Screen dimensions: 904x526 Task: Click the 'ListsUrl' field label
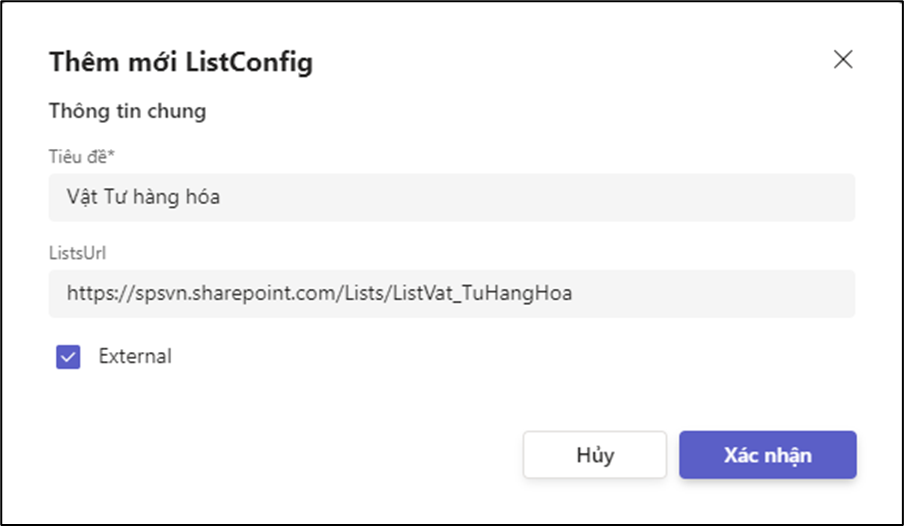point(77,252)
